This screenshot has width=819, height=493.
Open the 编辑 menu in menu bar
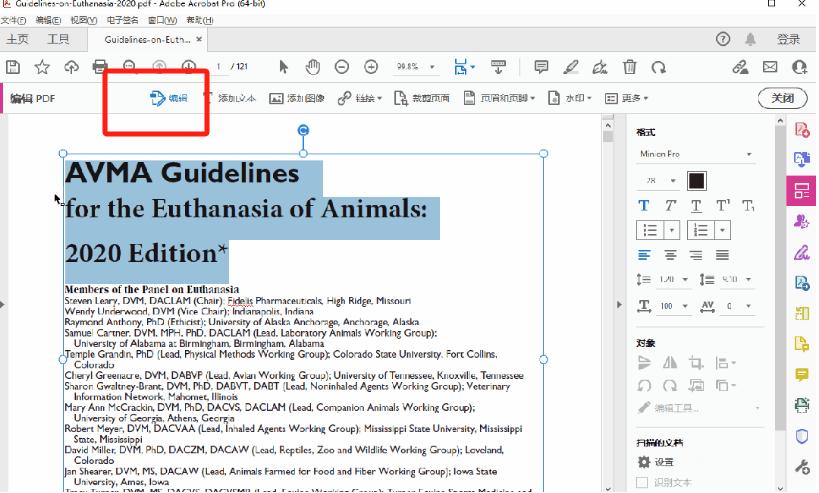click(48, 20)
